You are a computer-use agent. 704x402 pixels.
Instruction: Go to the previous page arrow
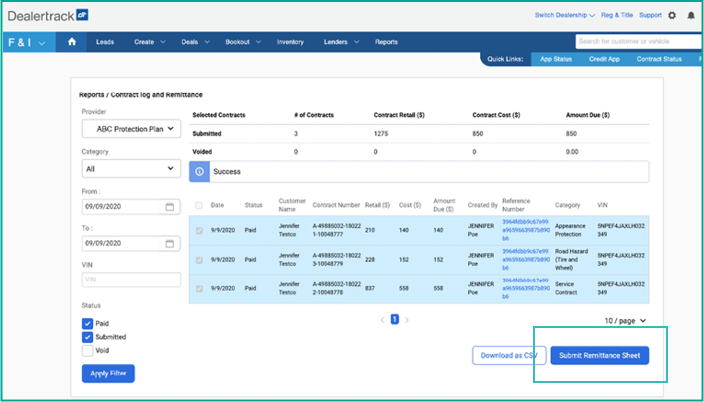(383, 320)
